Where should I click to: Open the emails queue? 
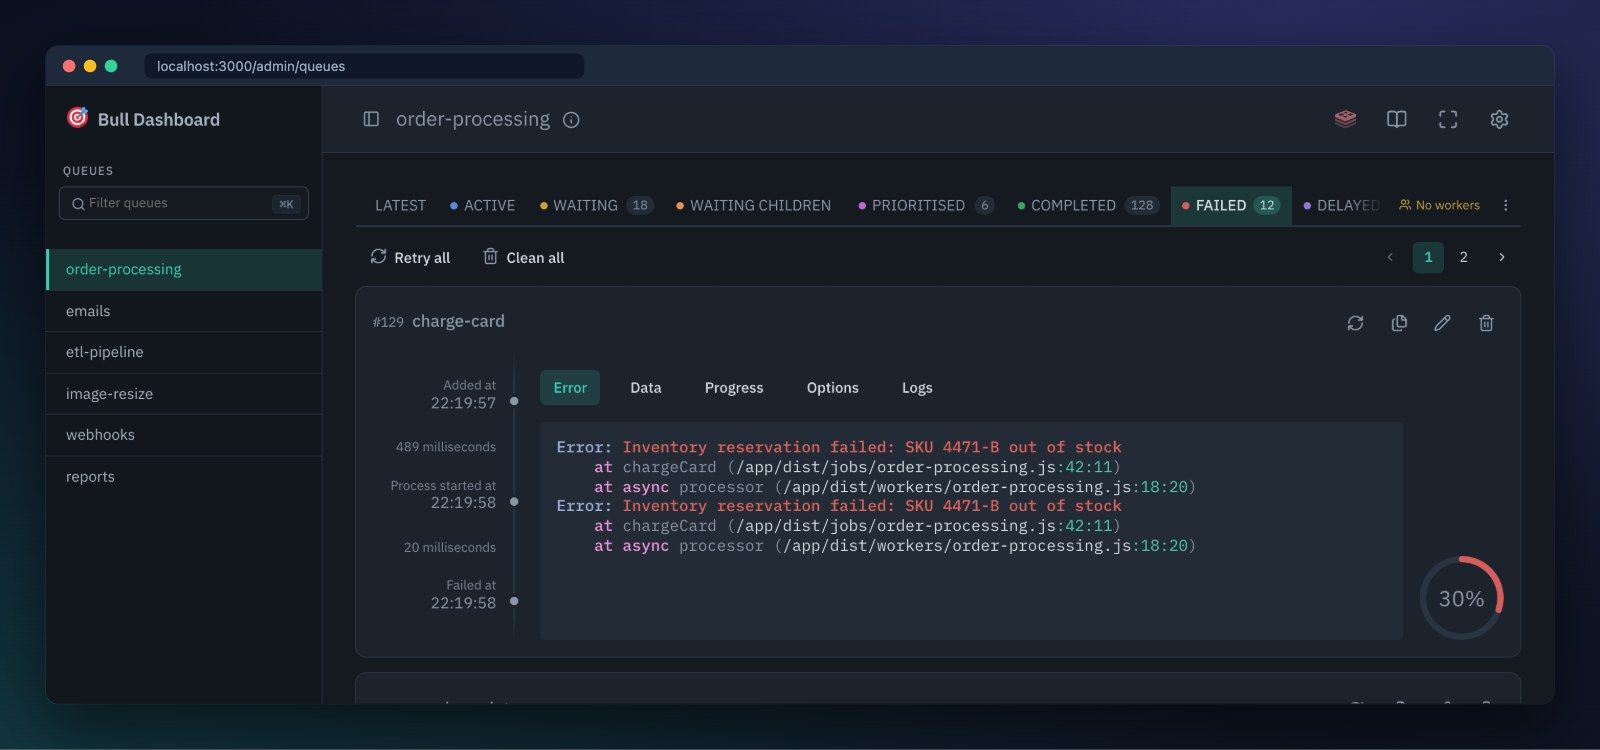[x=184, y=311]
